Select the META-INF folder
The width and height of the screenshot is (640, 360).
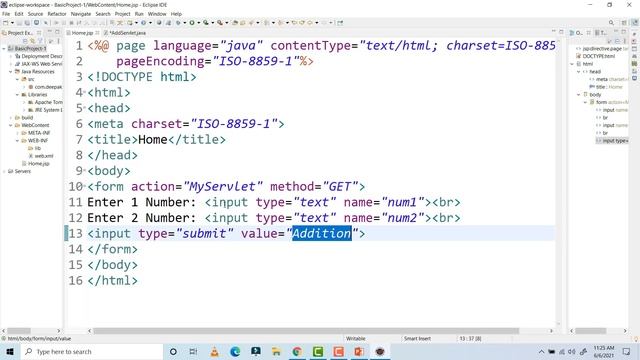[x=36, y=133]
